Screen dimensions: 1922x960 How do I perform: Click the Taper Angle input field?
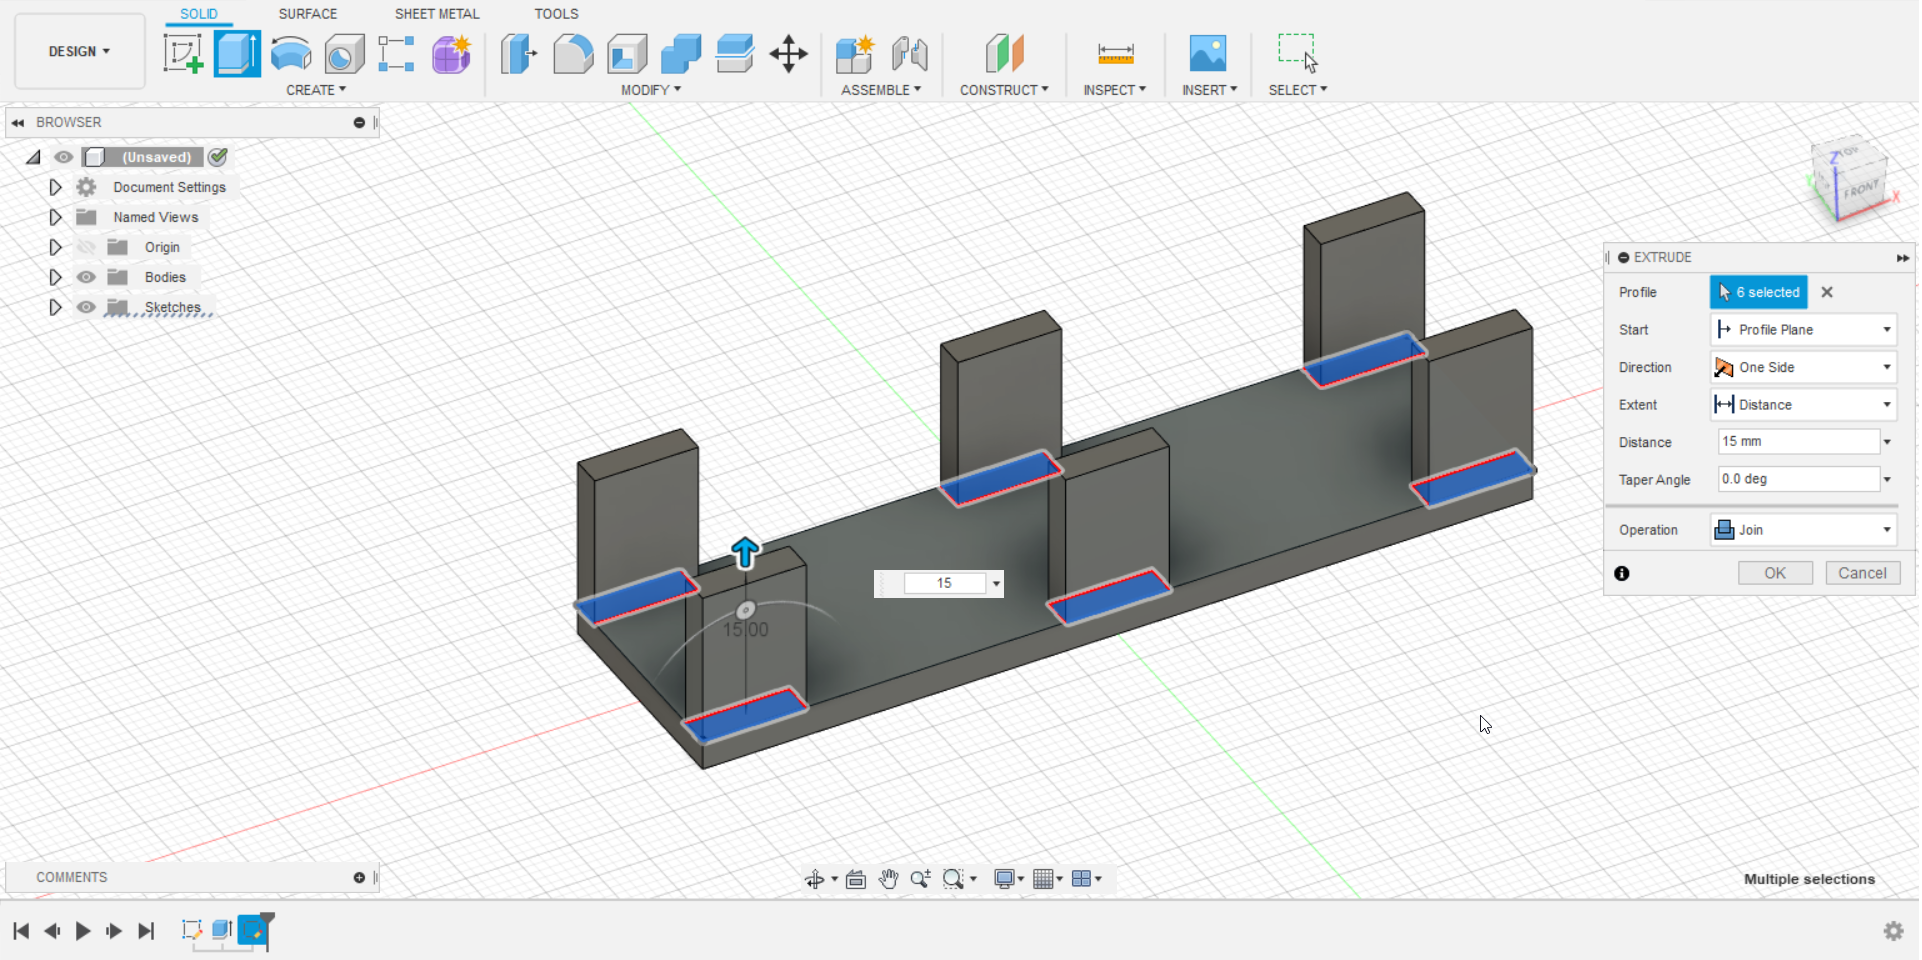[x=1797, y=479]
